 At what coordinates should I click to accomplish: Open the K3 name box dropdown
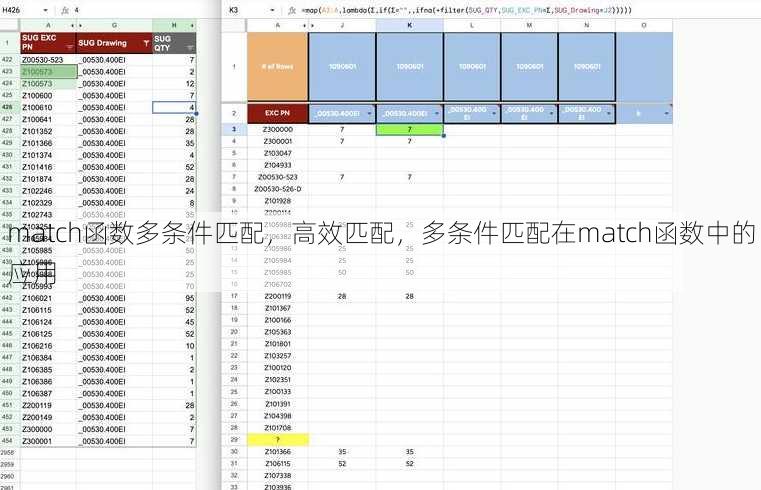click(272, 10)
